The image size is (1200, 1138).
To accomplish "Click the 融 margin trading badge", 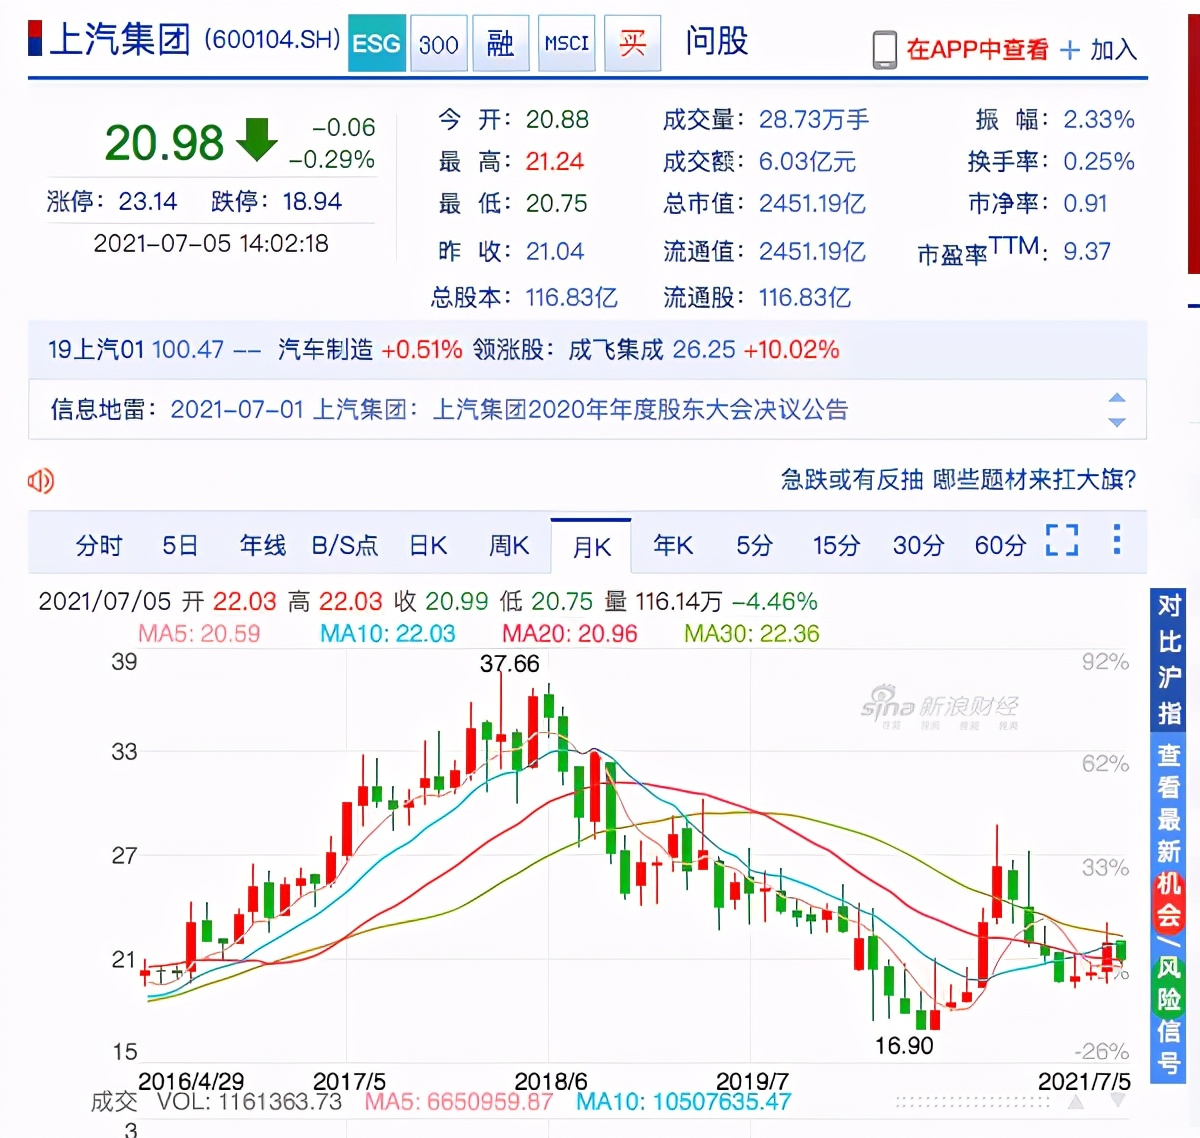I will (x=500, y=43).
